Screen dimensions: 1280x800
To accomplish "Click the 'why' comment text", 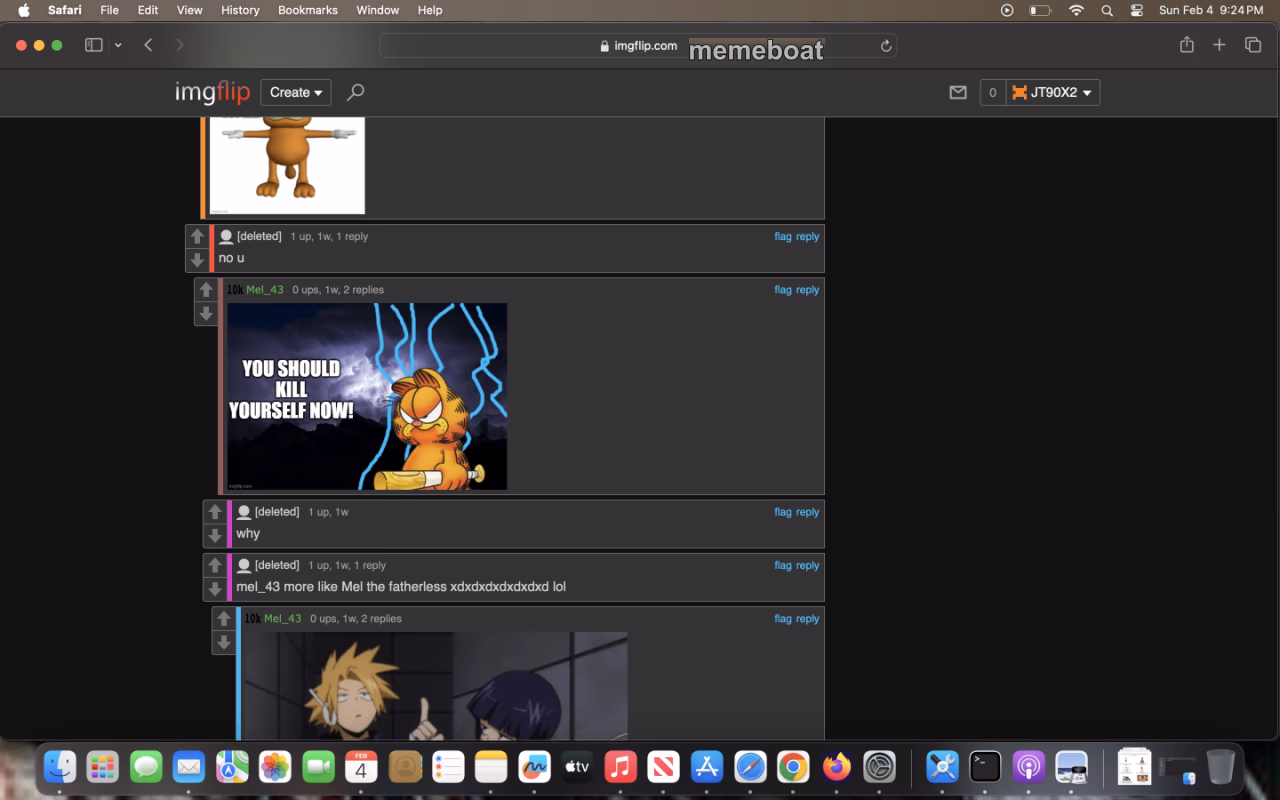I will coord(248,534).
